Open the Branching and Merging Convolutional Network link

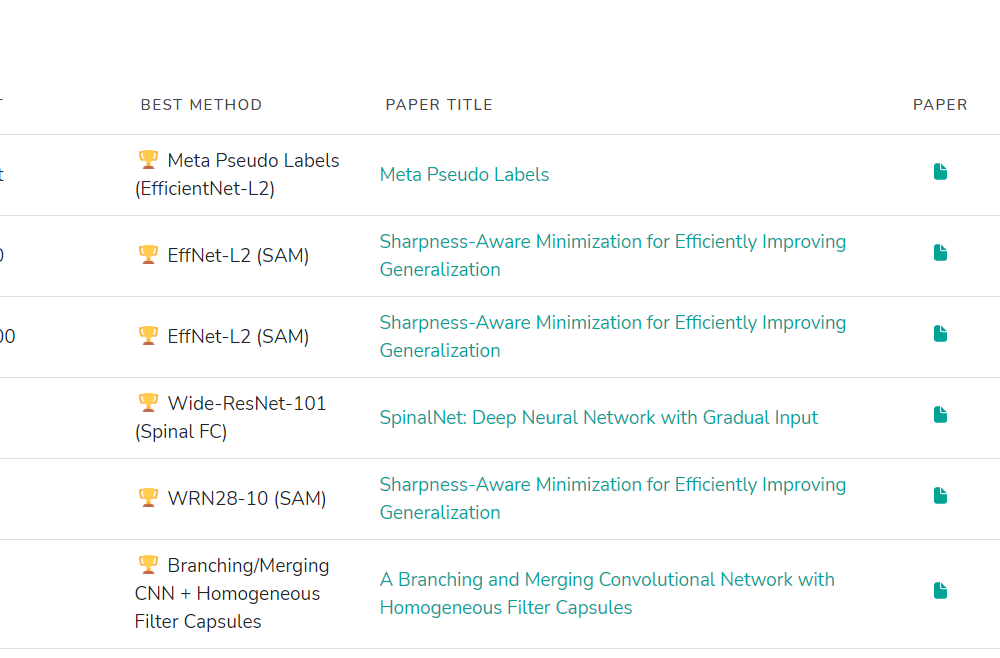coord(606,580)
